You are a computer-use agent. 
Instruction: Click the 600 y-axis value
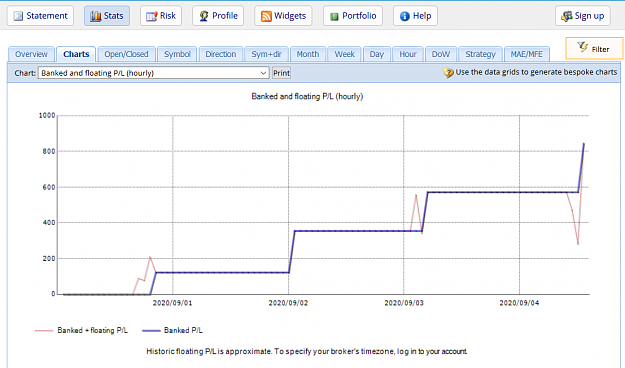49,187
